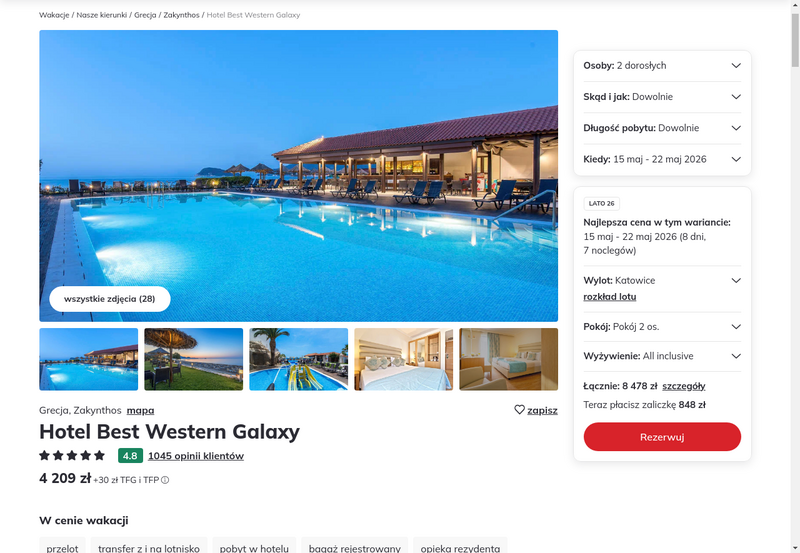Click the red Rezerwuj button
The width and height of the screenshot is (800, 553).
click(x=662, y=437)
